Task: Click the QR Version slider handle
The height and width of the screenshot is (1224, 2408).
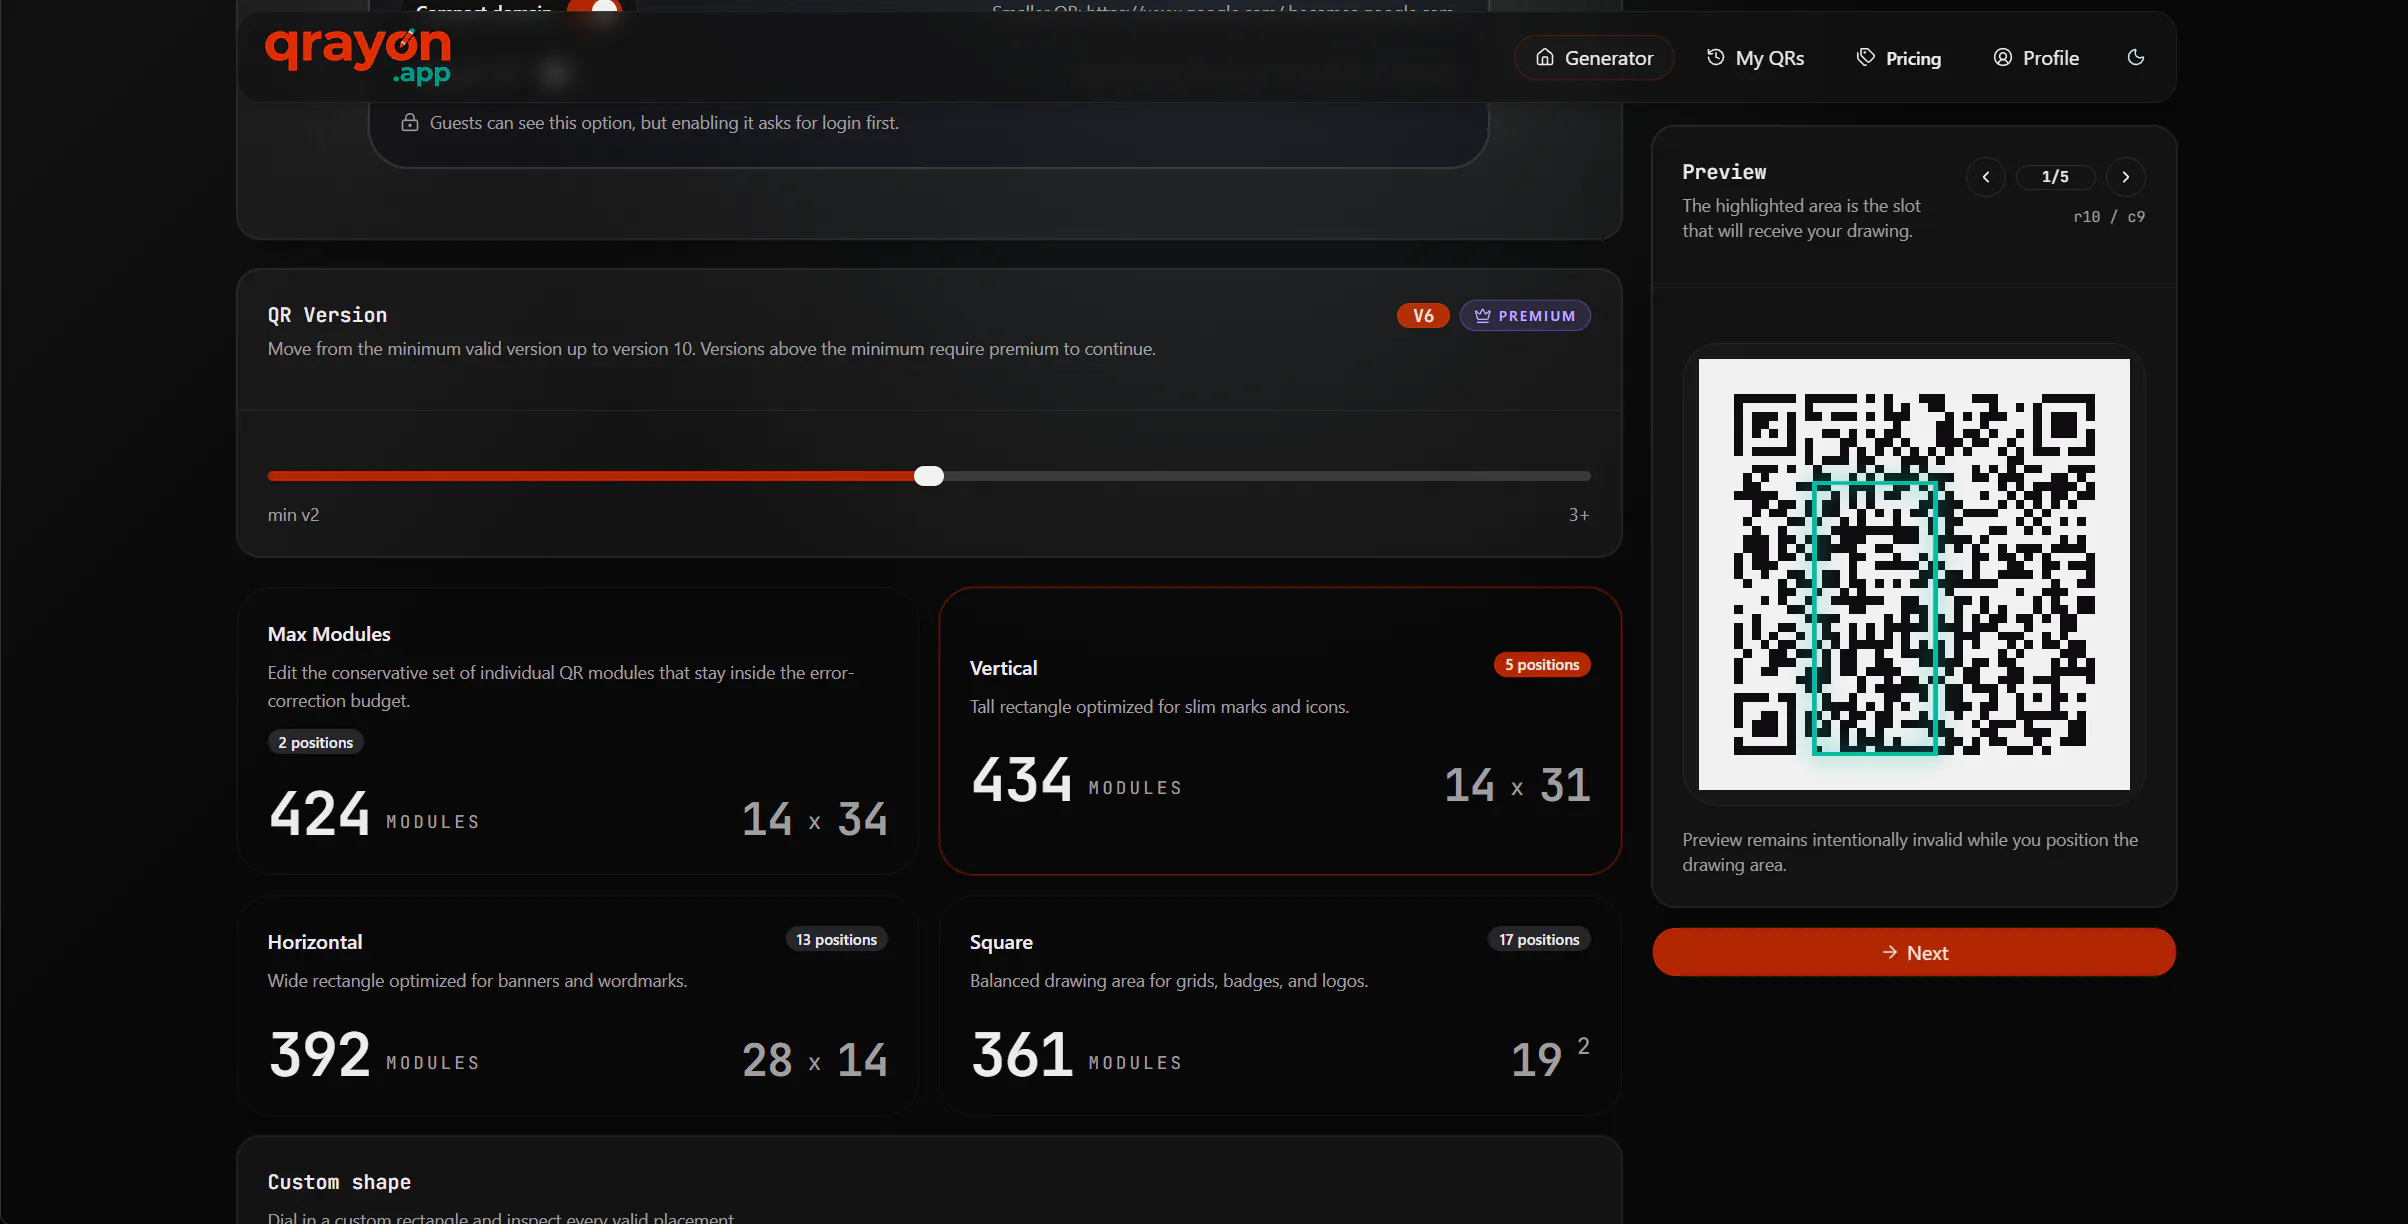Action: click(x=929, y=476)
